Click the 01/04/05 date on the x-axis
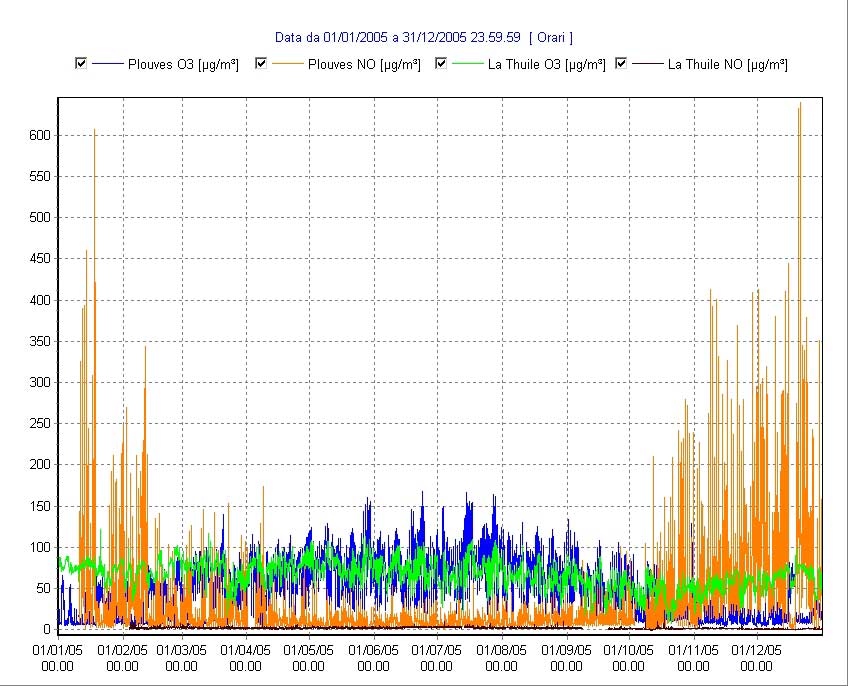Screen dimensions: 848x686 (246, 650)
